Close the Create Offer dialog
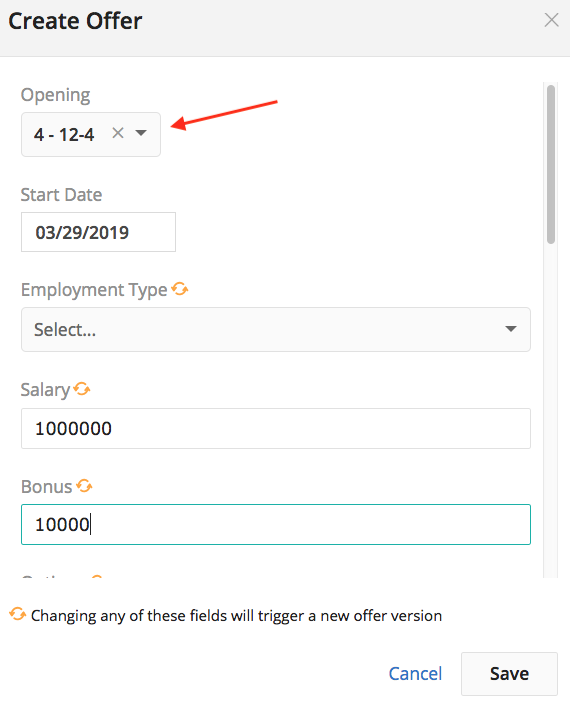 [551, 20]
